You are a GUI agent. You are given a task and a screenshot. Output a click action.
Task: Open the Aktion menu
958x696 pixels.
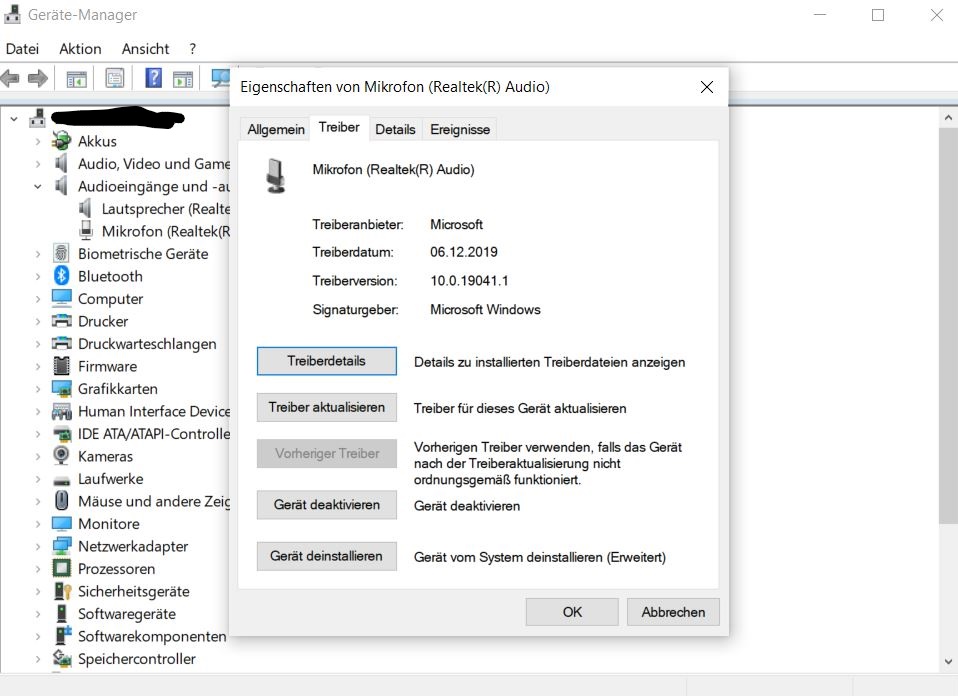[80, 48]
